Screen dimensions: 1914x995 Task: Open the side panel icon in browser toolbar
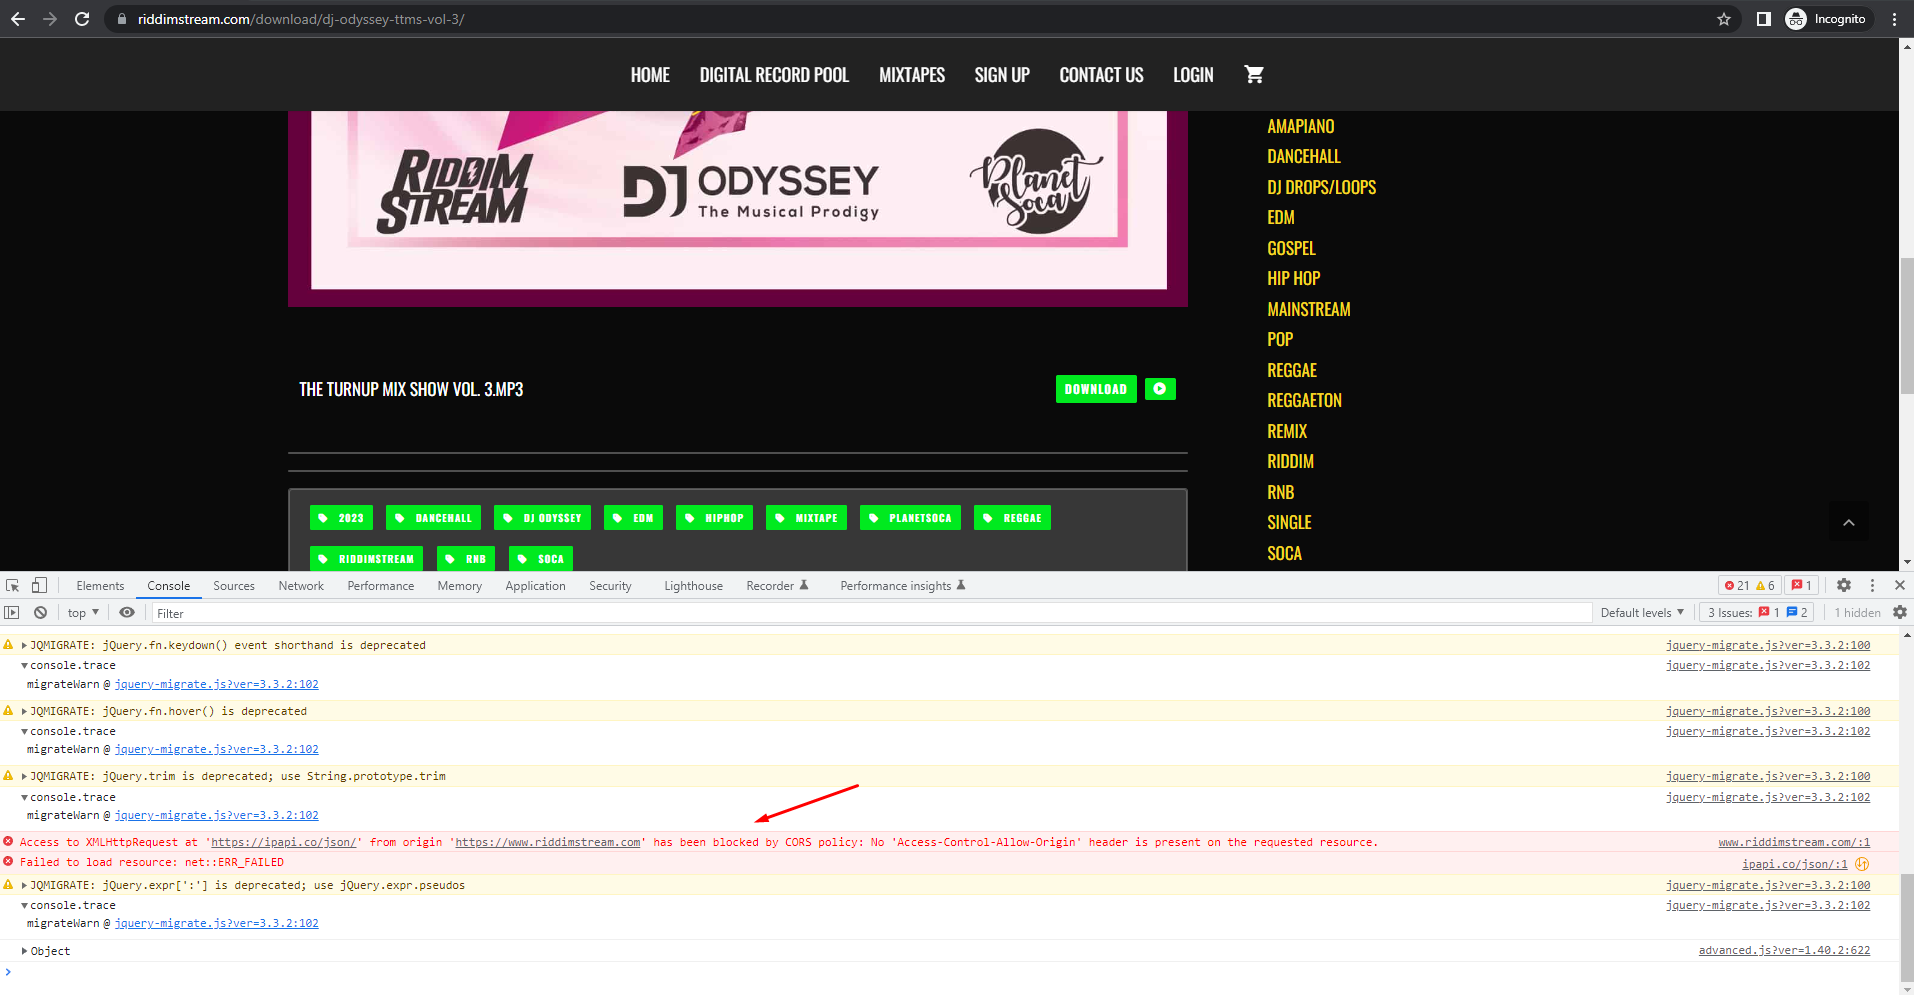[x=1764, y=19]
